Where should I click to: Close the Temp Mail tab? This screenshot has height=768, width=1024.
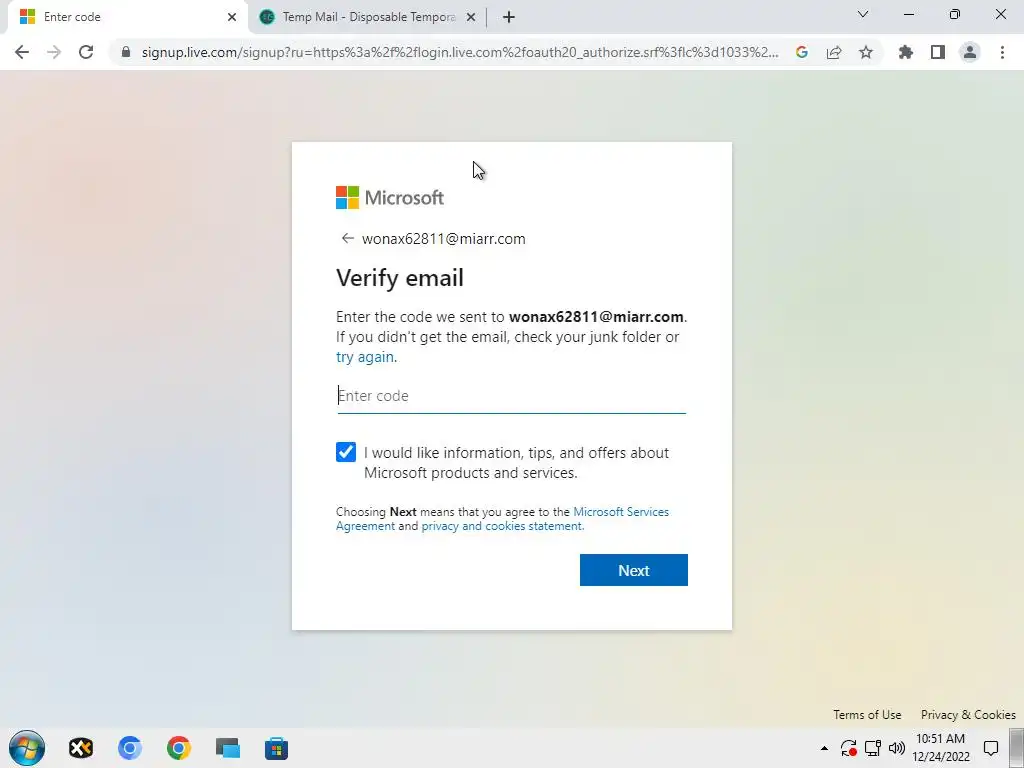pos(471,17)
